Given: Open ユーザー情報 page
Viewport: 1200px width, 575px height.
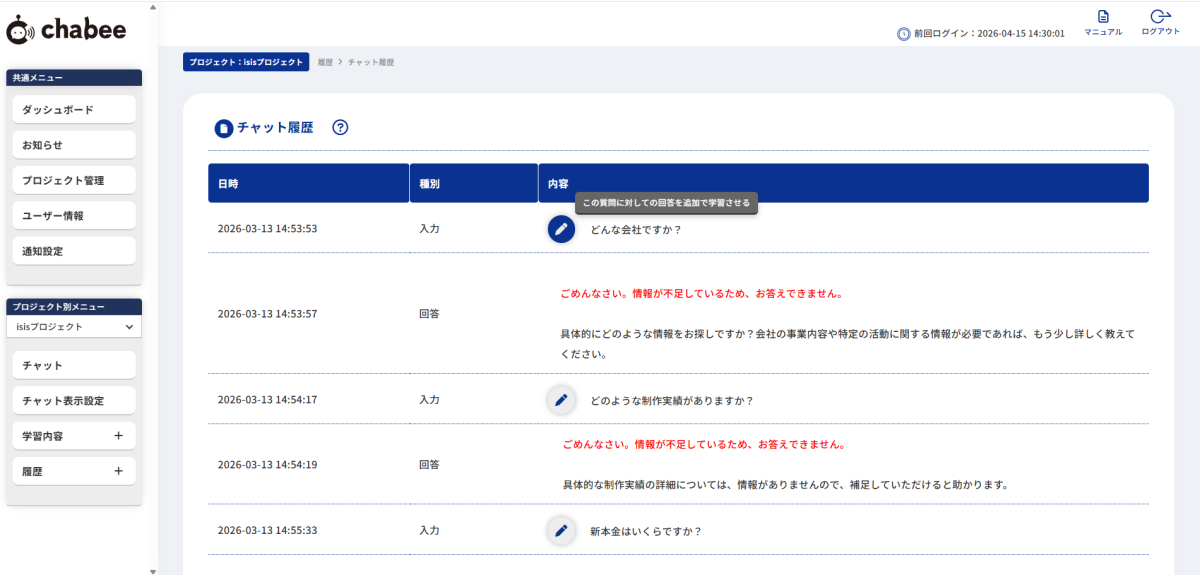Looking at the screenshot, I should pyautogui.click(x=74, y=216).
